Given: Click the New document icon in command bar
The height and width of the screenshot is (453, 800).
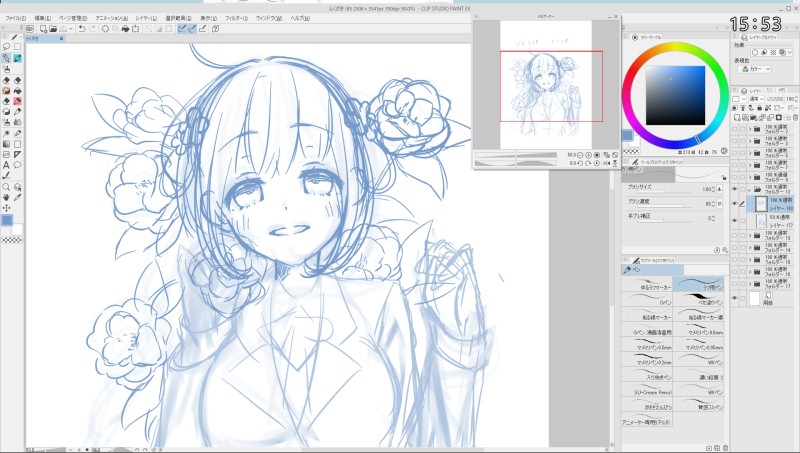Looking at the screenshot, I should coord(43,29).
